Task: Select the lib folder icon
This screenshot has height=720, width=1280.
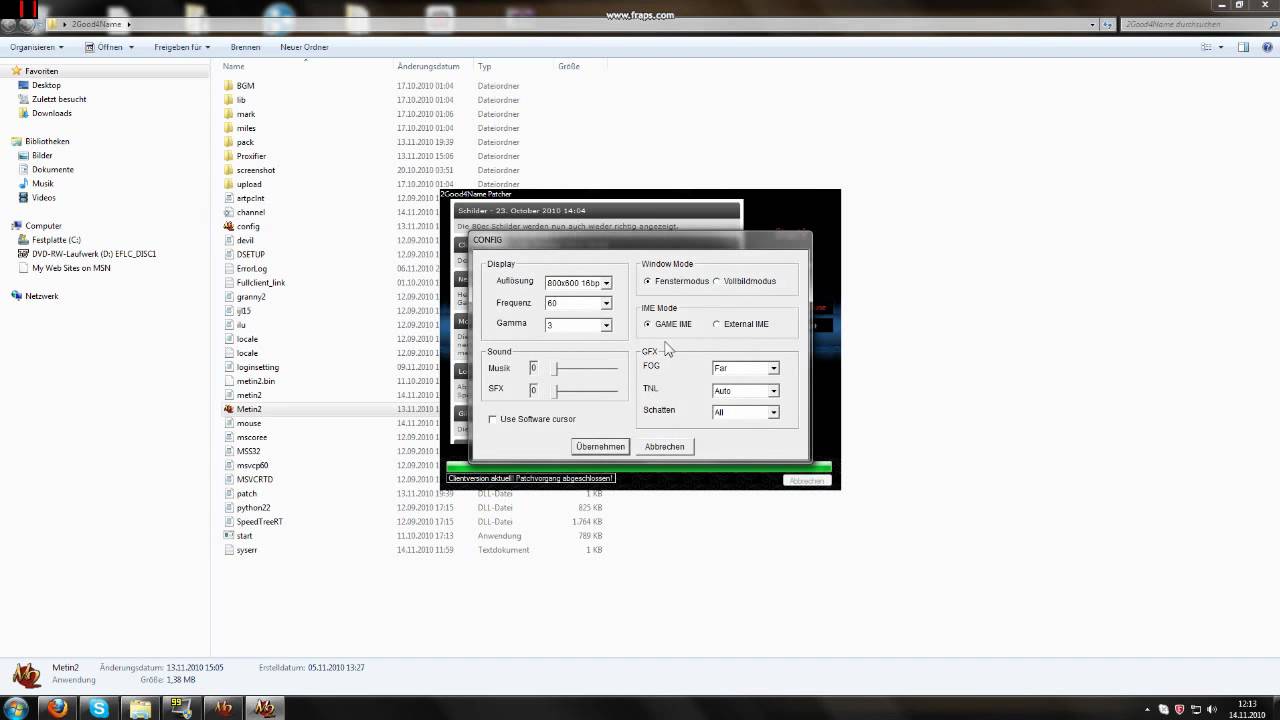Action: click(228, 100)
